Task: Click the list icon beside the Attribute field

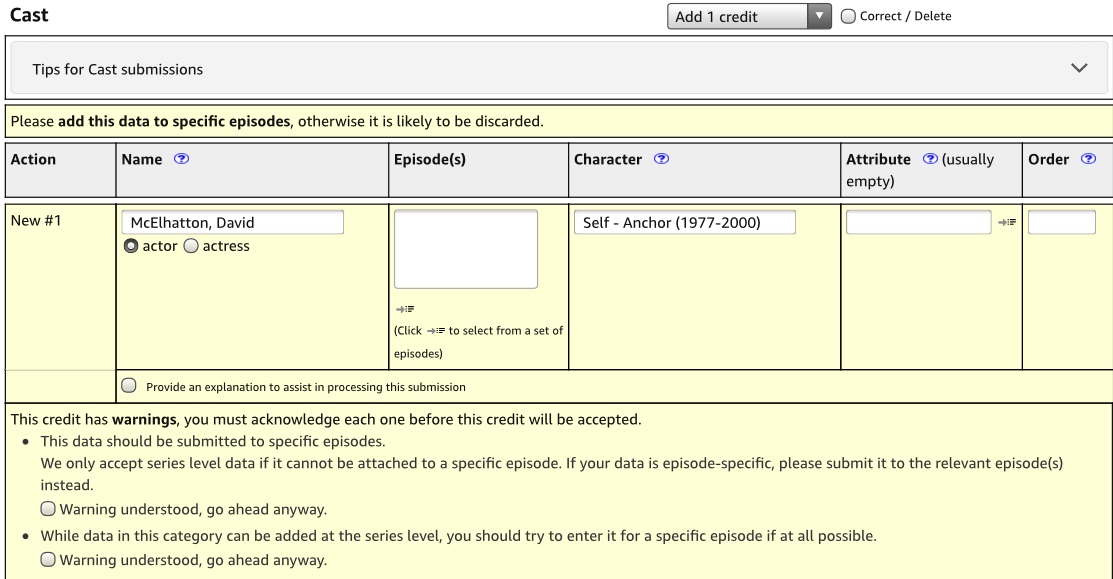Action: (1010, 222)
